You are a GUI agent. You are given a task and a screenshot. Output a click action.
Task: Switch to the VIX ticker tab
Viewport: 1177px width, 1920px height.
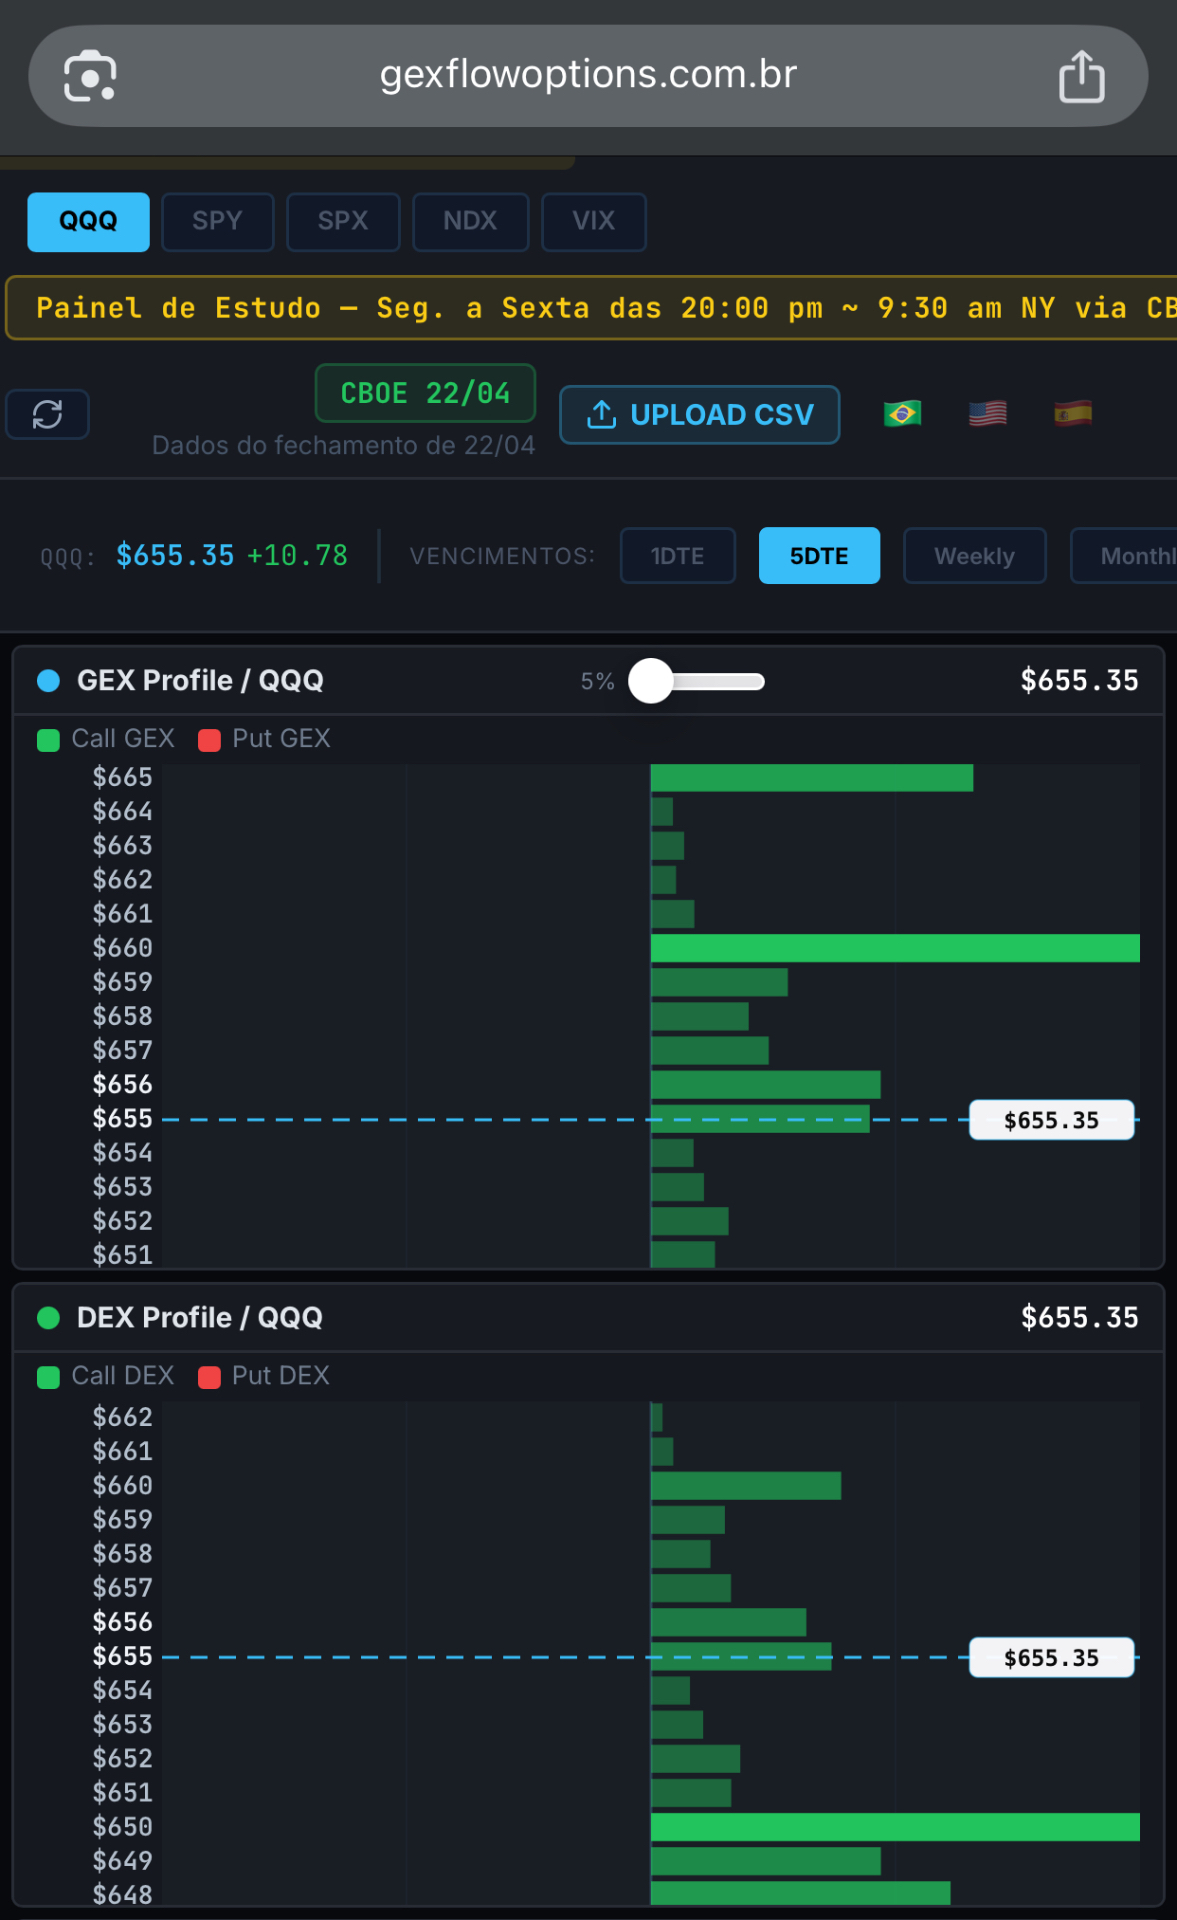coord(593,221)
